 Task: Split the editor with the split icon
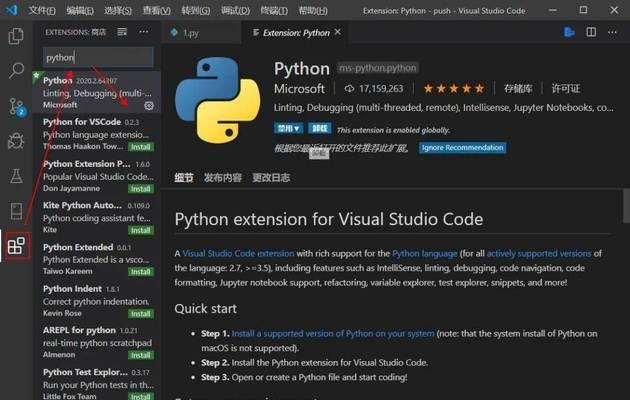(591, 32)
